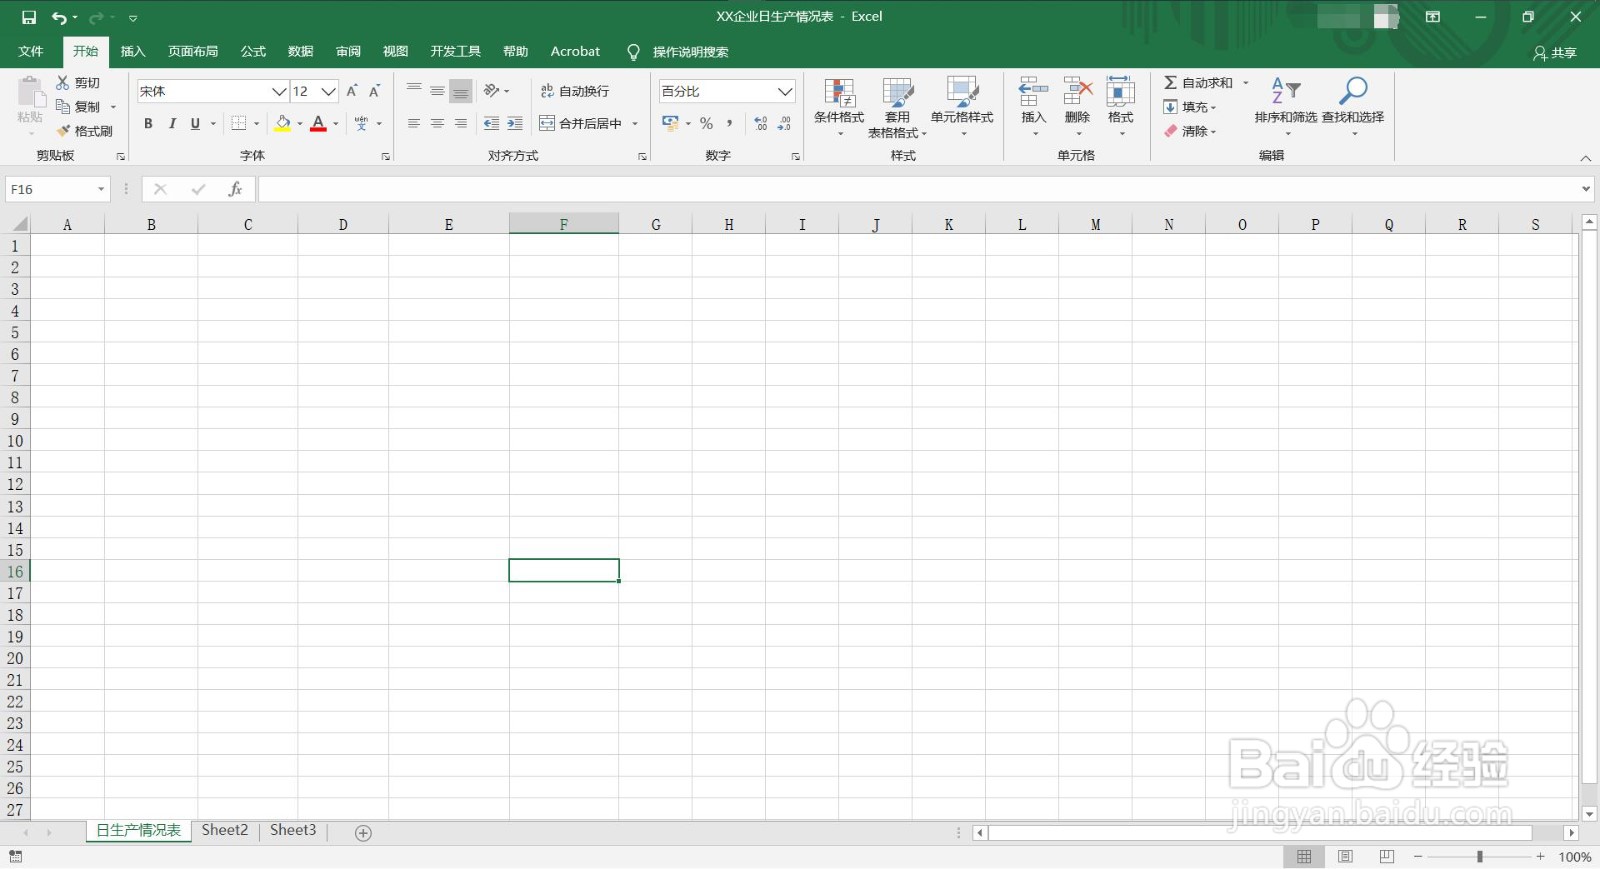
Task: Toggle Underline formatting
Action: coord(195,123)
